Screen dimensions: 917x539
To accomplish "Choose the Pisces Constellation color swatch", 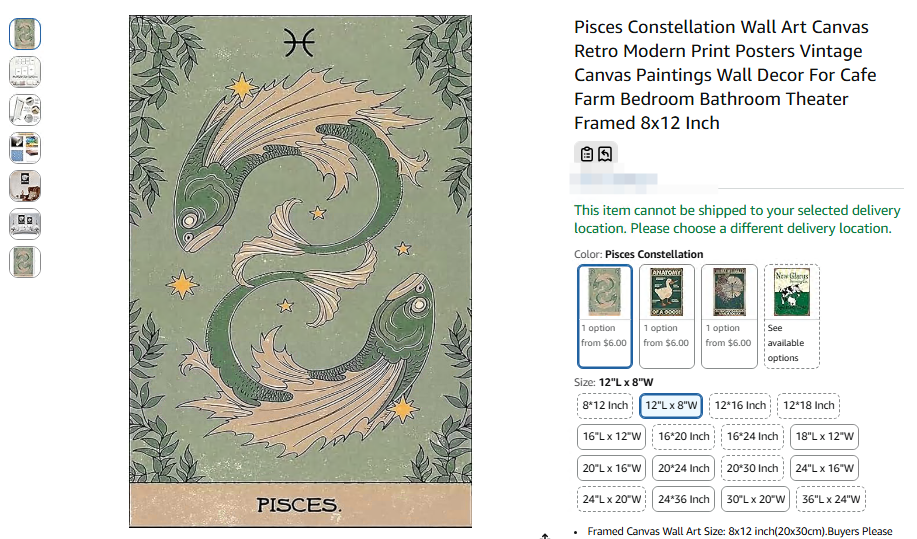I will pyautogui.click(x=604, y=310).
